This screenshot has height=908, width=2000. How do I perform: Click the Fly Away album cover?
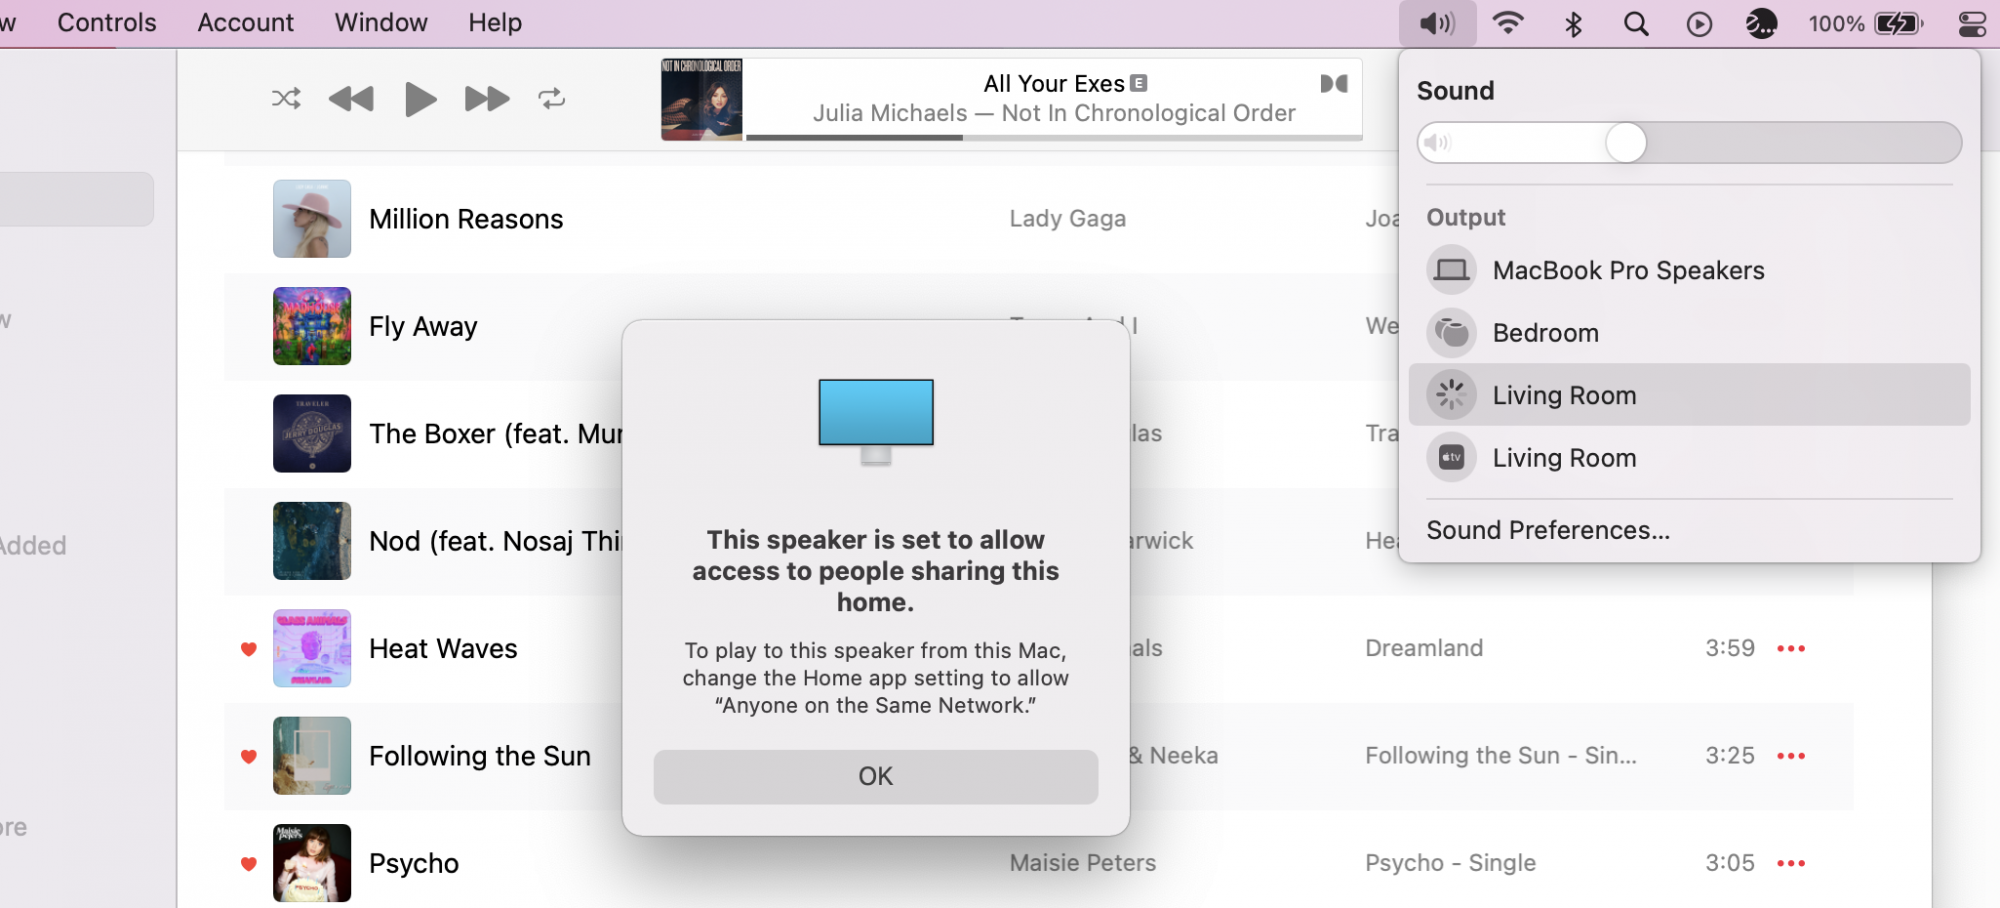tap(312, 326)
